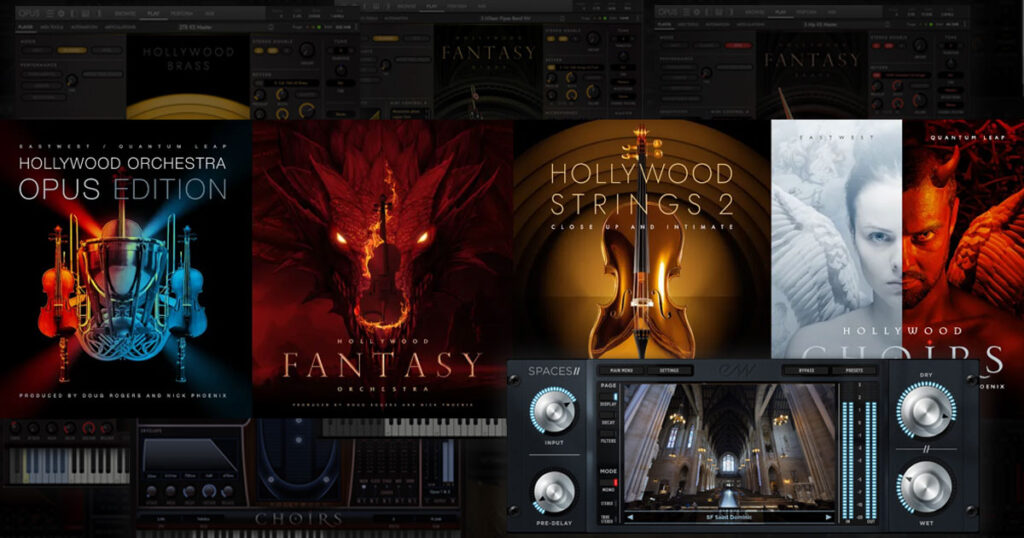Adjust the Dry knob in Spaces II
Image resolution: width=1024 pixels, height=538 pixels.
point(925,411)
